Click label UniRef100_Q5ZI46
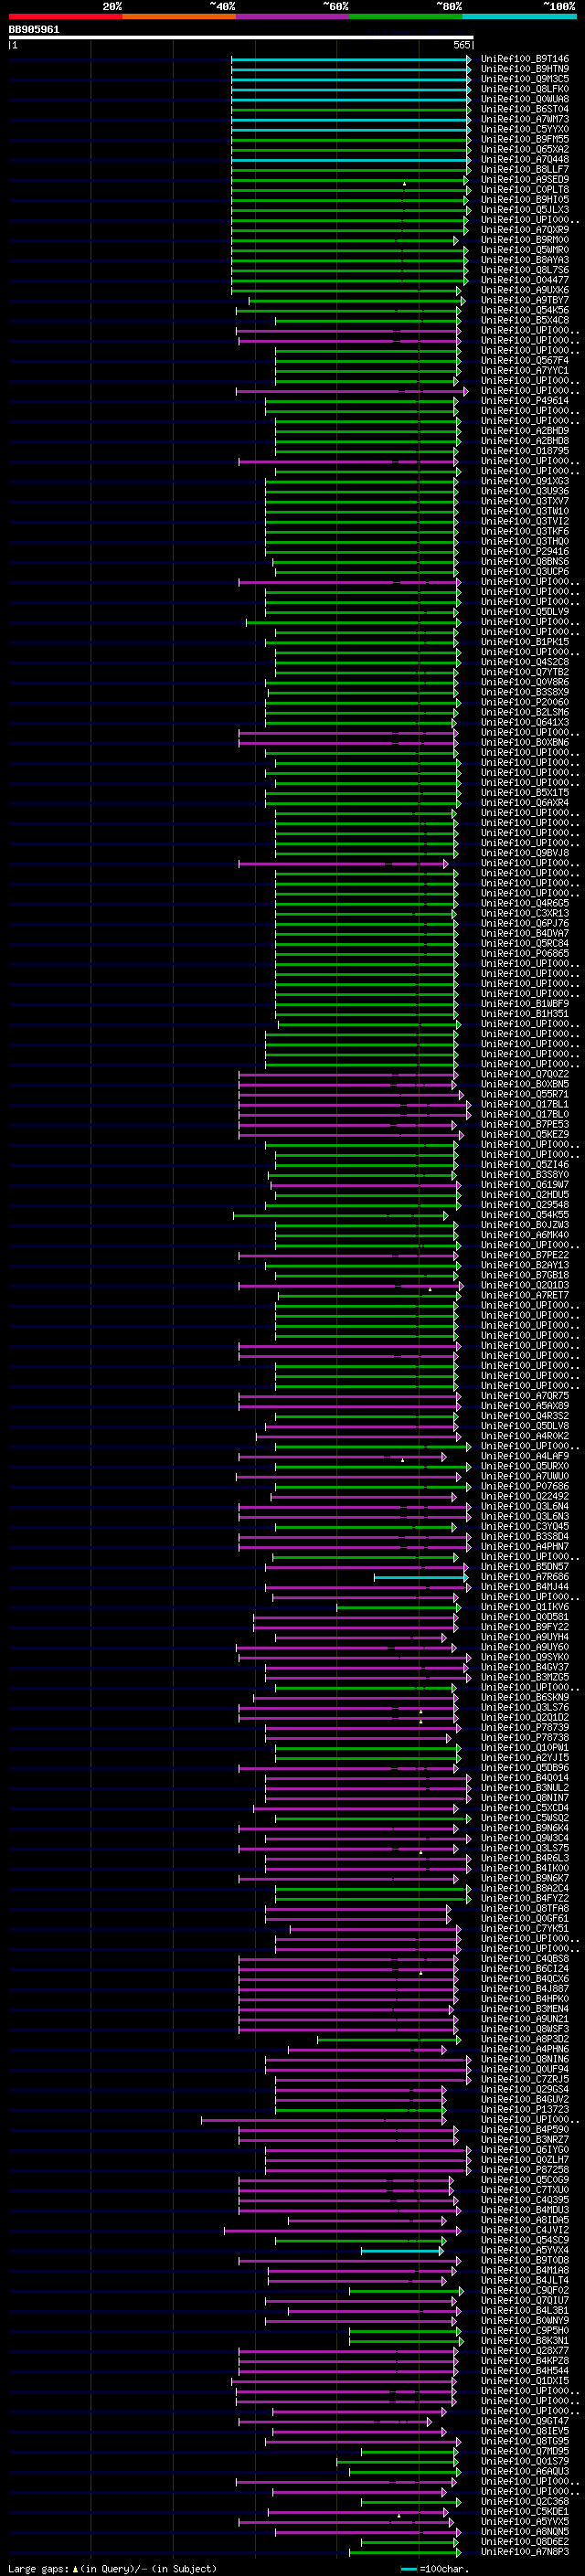 point(524,1165)
